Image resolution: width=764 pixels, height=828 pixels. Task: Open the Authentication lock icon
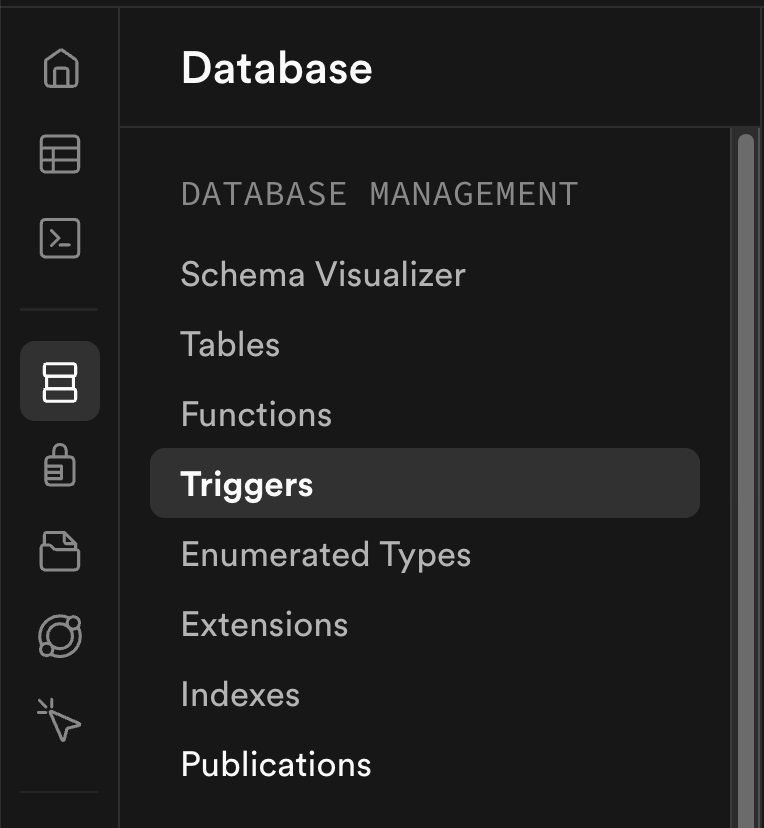coord(60,465)
